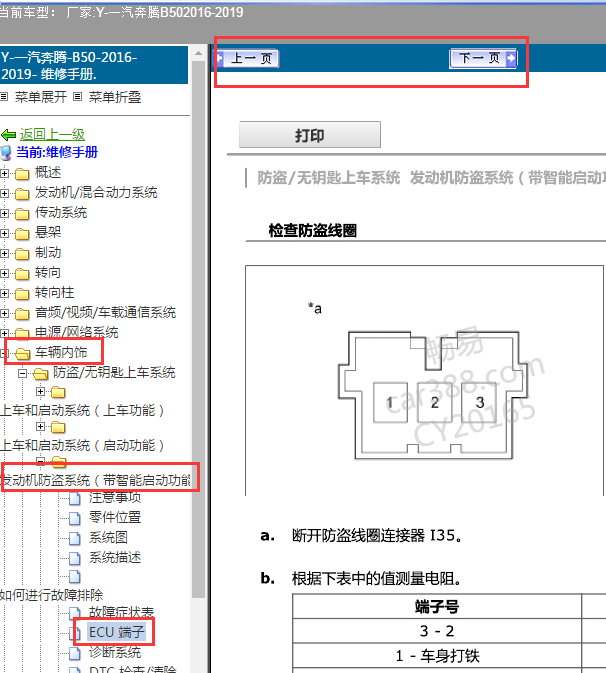
Task: Open the 零件位置 page
Action: [115, 517]
